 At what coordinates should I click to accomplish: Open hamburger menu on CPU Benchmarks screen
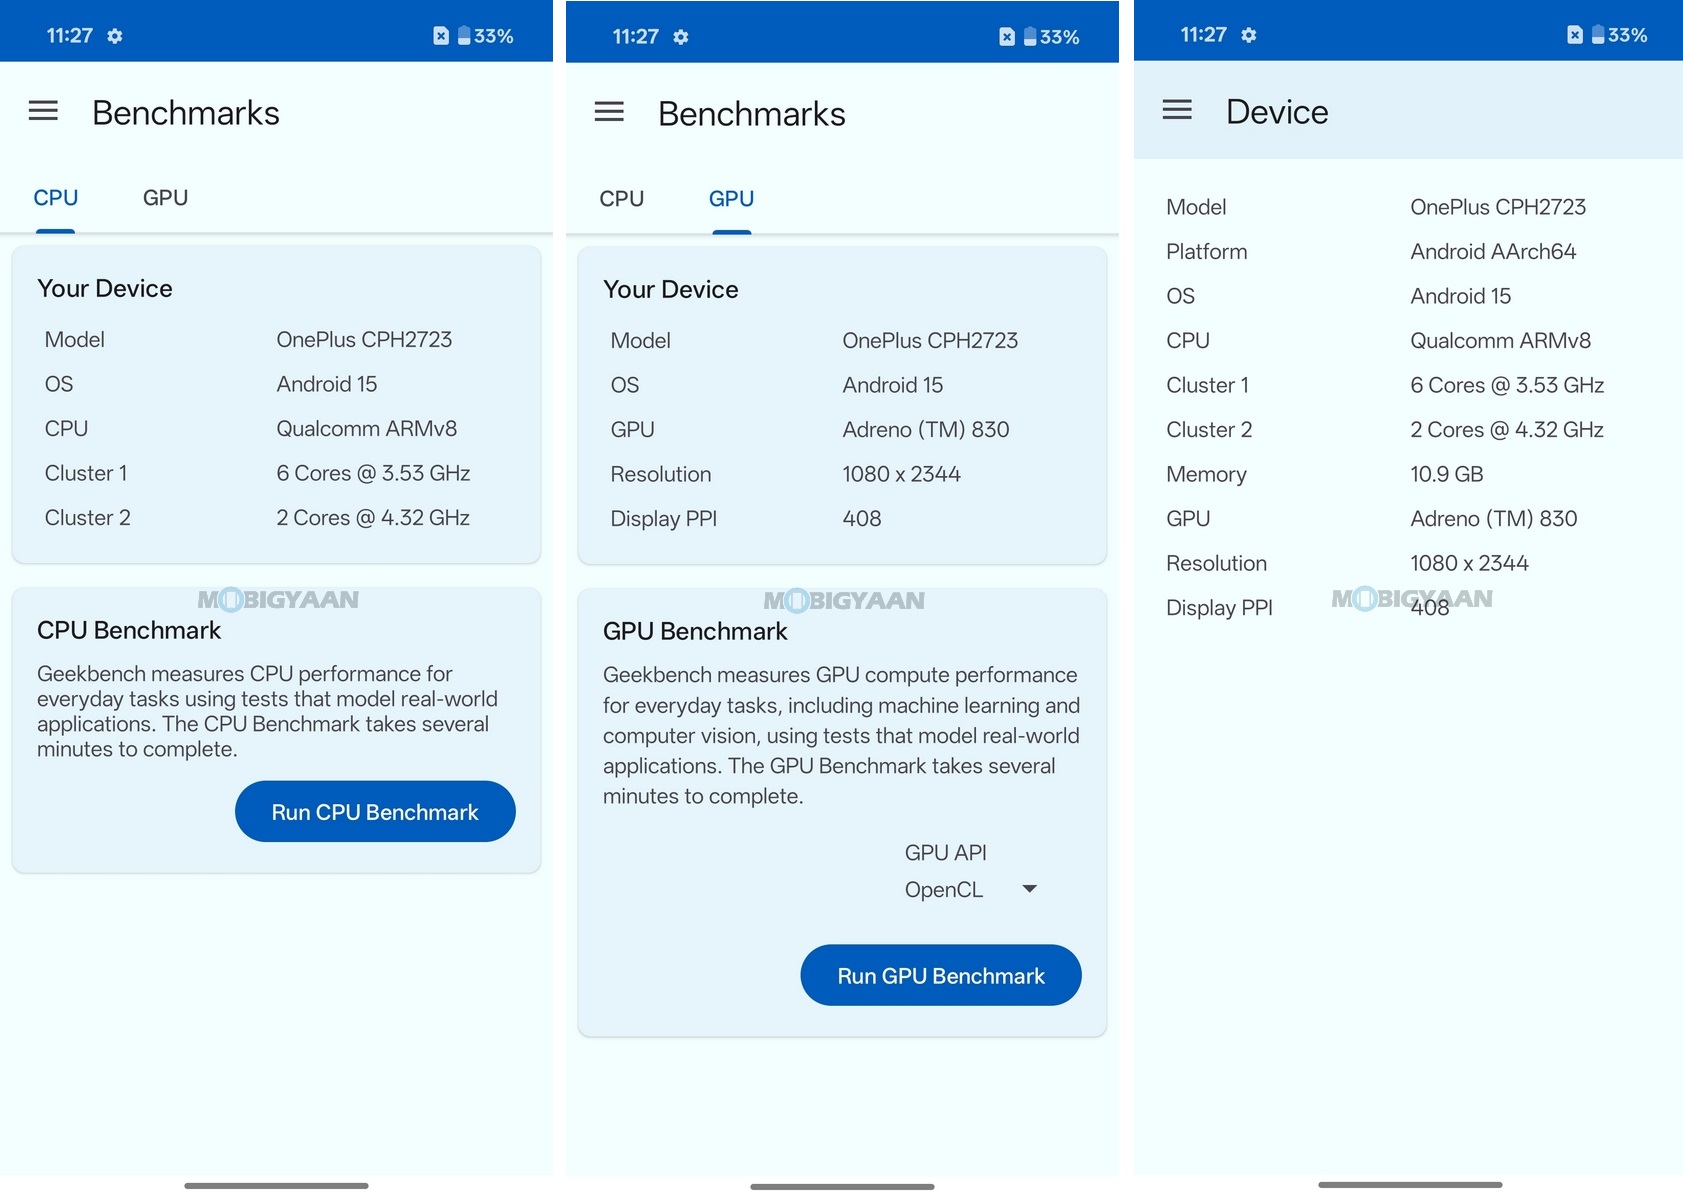pos(43,111)
